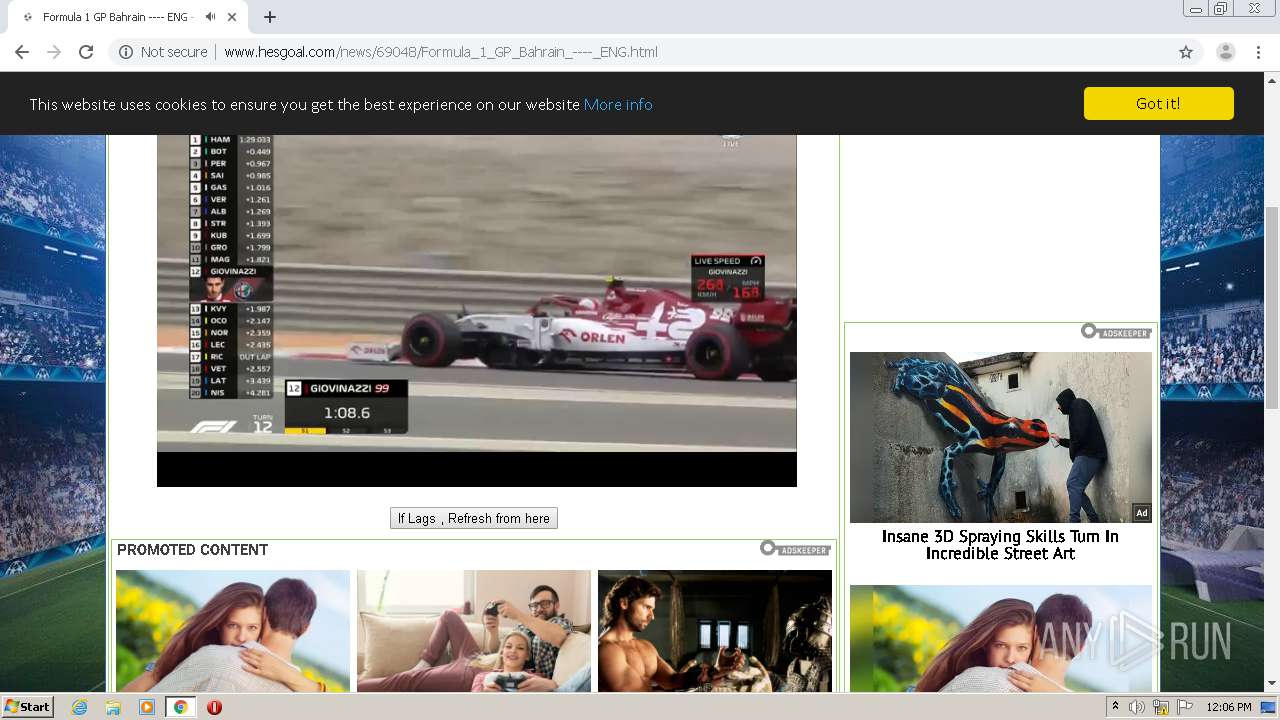The image size is (1280, 720).
Task: Open a new tab
Action: click(x=270, y=17)
